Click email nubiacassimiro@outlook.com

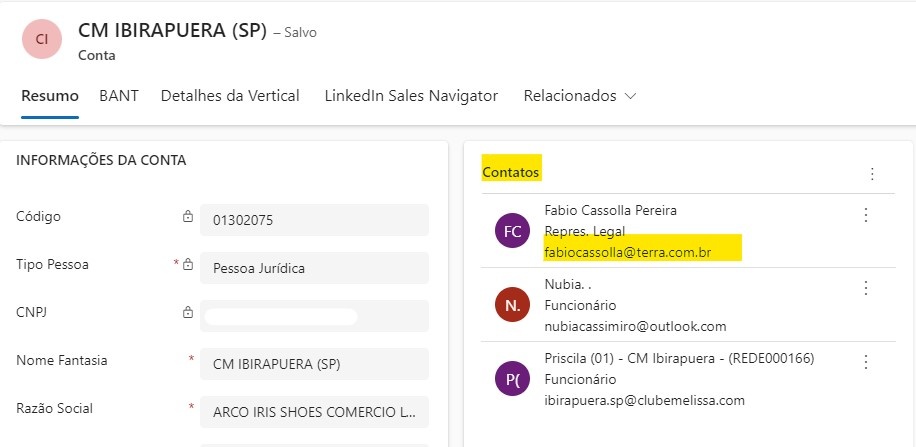click(x=635, y=326)
